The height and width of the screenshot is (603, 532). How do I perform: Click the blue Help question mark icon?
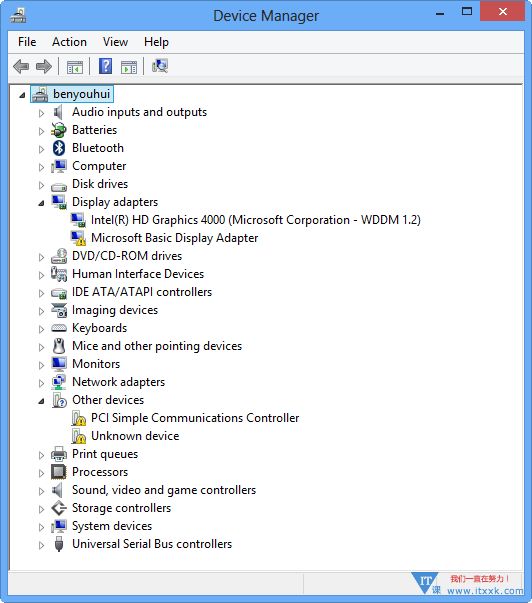click(x=105, y=66)
